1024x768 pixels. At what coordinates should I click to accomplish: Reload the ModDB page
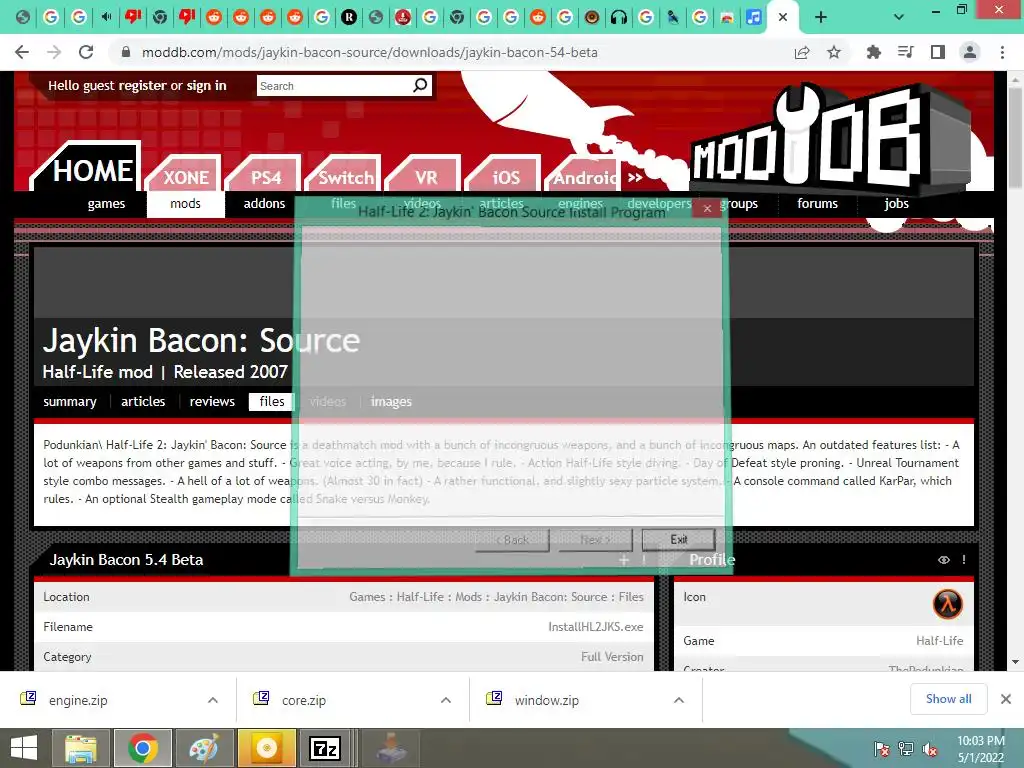[86, 52]
